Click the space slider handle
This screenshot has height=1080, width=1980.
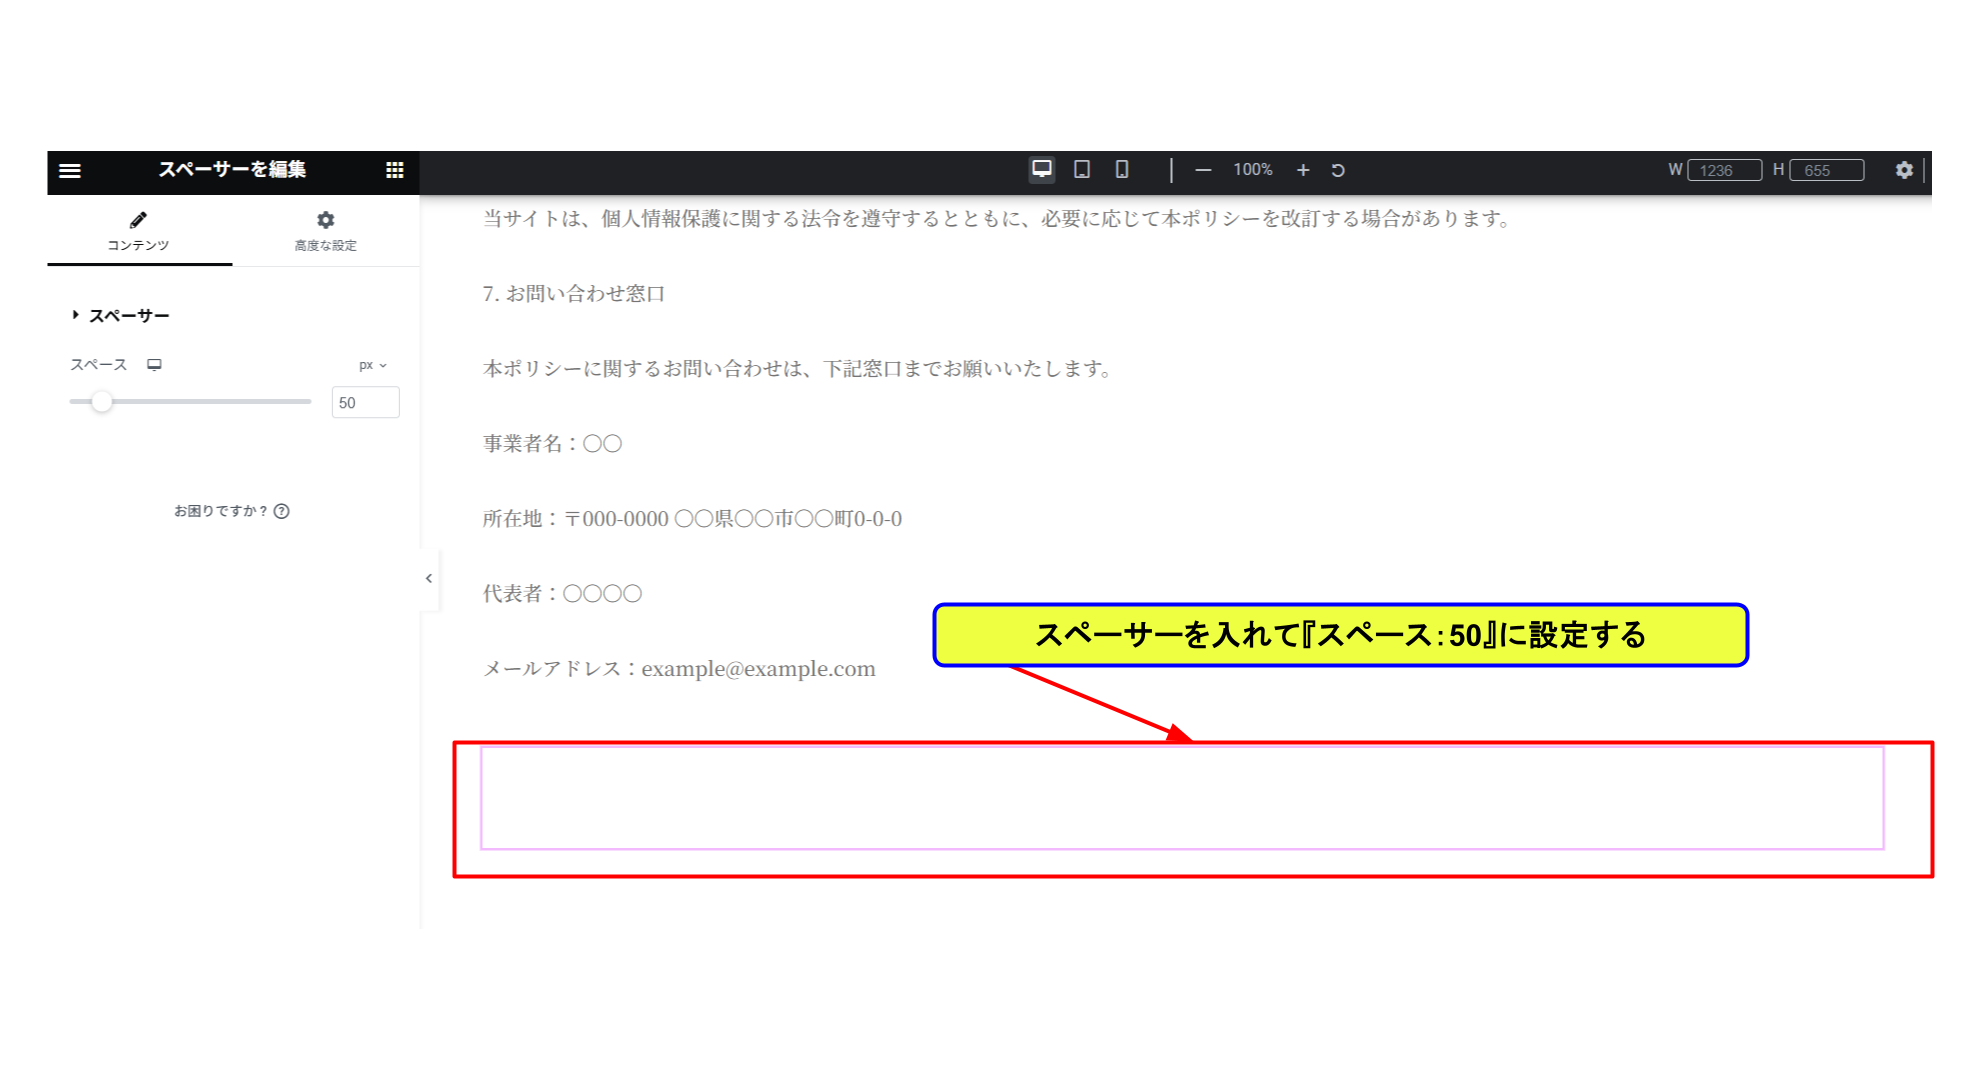point(101,402)
